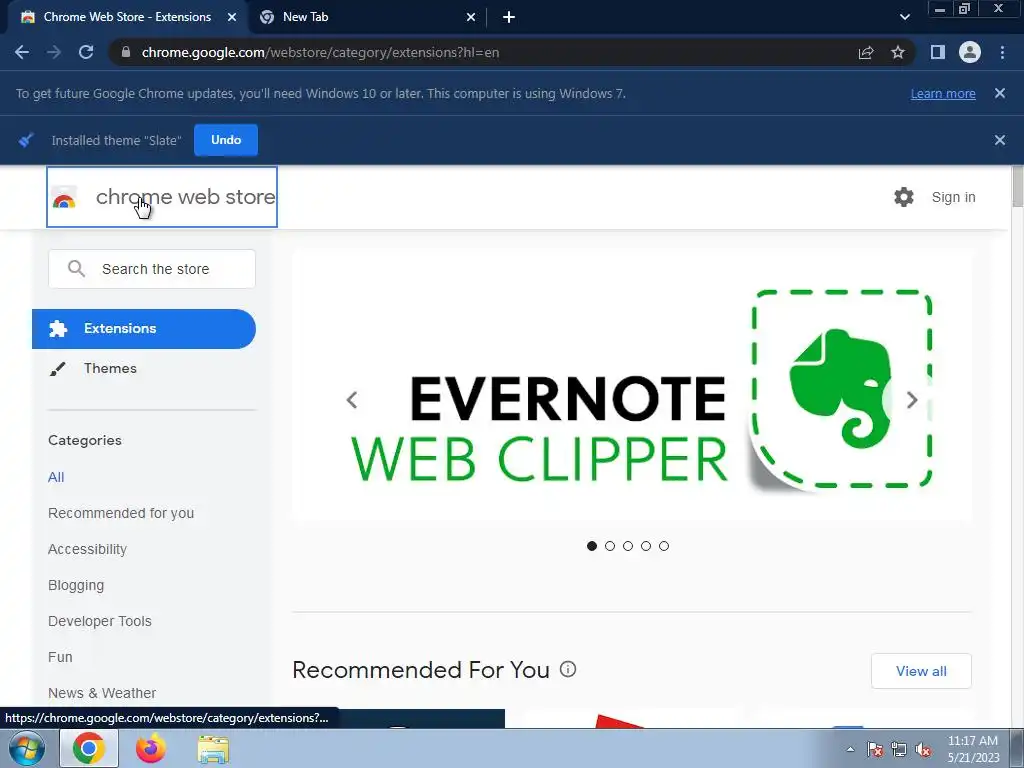
Task: Open a new tab with plus button
Action: (x=509, y=17)
